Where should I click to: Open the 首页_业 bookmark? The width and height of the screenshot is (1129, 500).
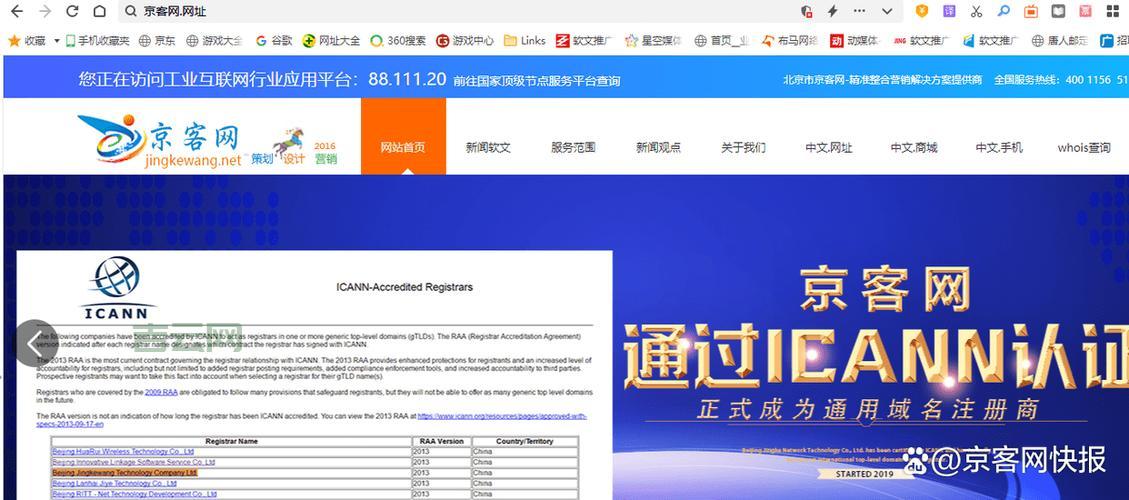(721, 41)
